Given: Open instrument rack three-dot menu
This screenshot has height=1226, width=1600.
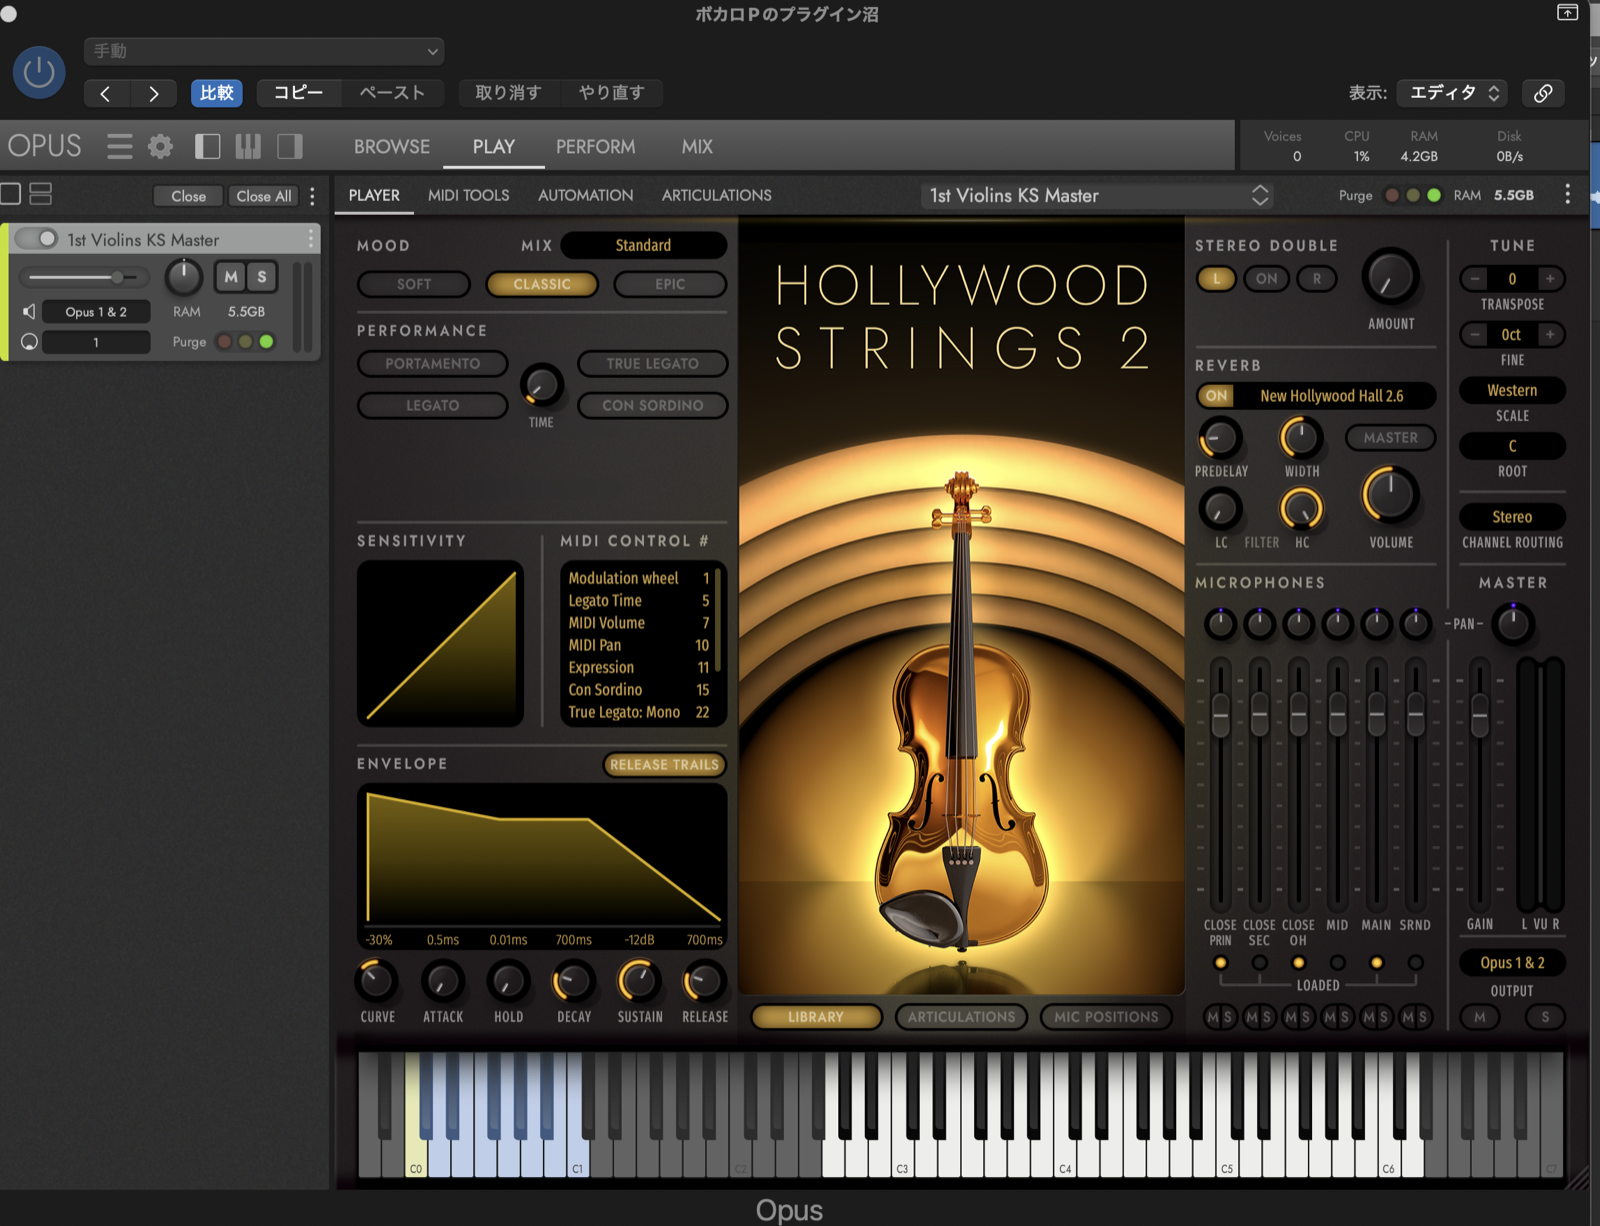Looking at the screenshot, I should (x=313, y=196).
